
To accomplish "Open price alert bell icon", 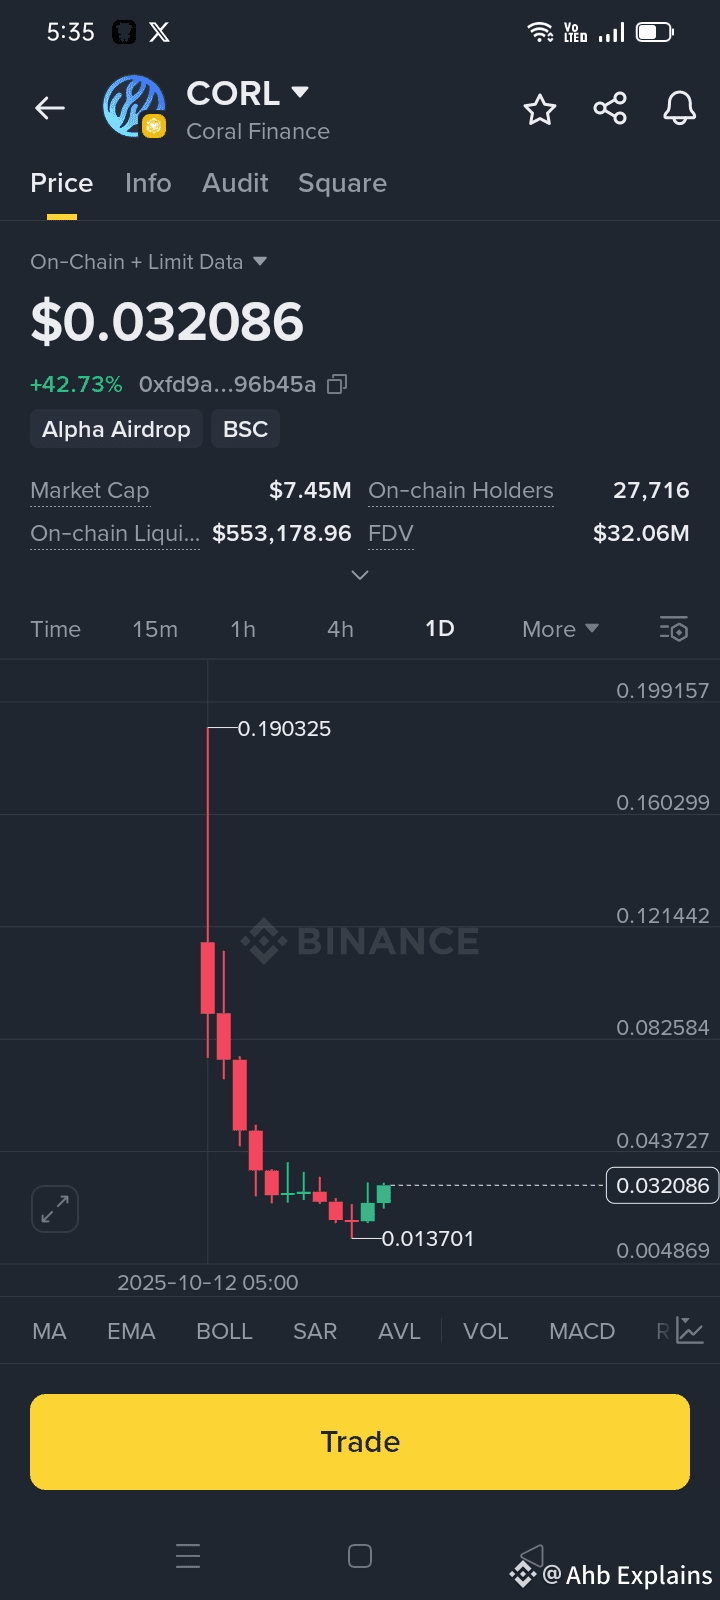I will point(680,108).
